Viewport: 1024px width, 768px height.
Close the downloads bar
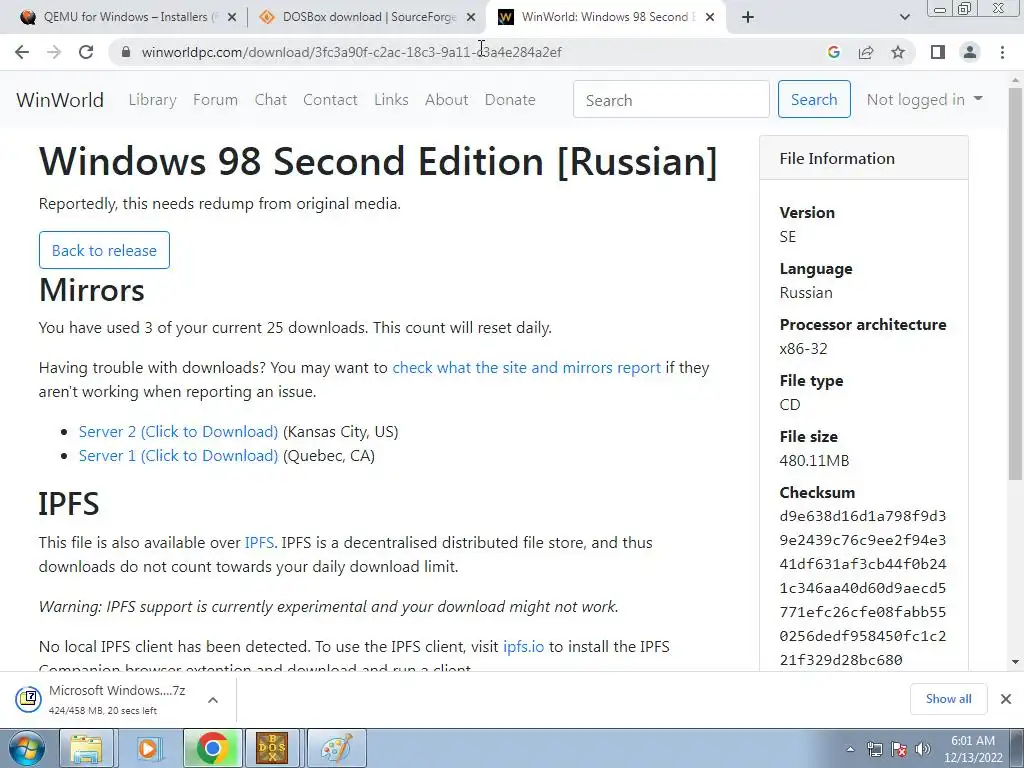click(1006, 699)
